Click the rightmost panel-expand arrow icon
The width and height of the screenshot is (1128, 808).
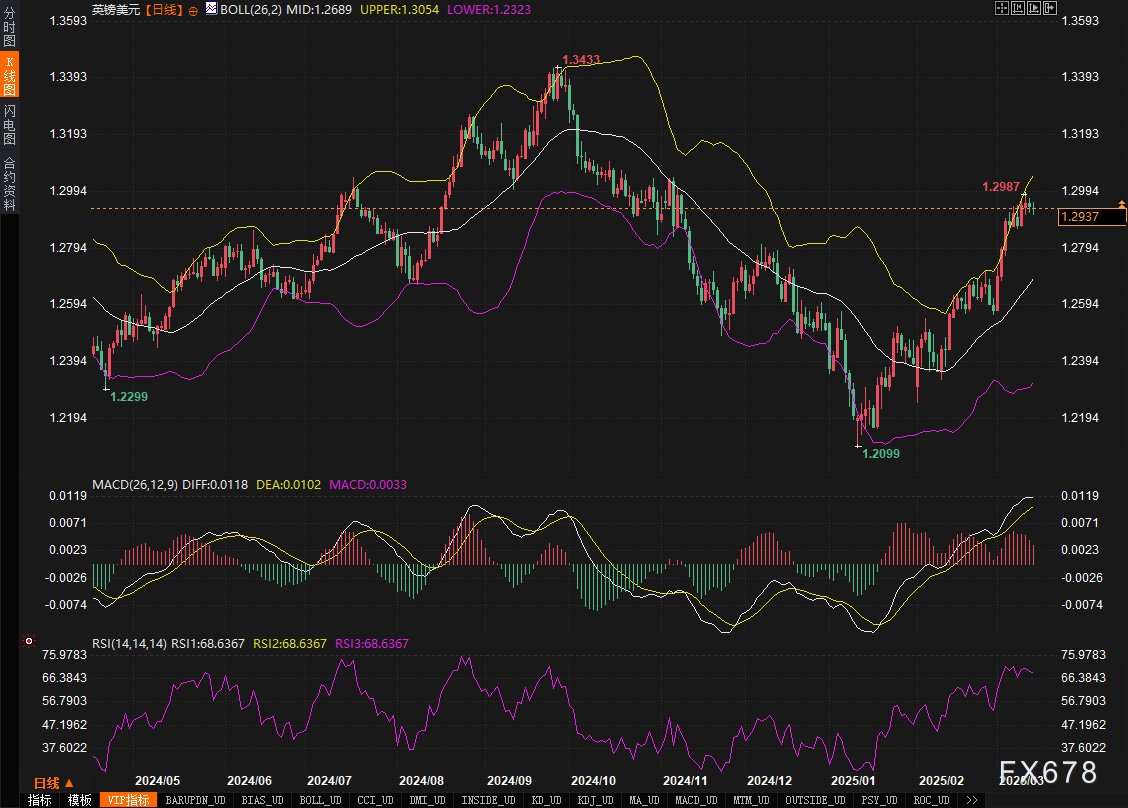point(1050,8)
